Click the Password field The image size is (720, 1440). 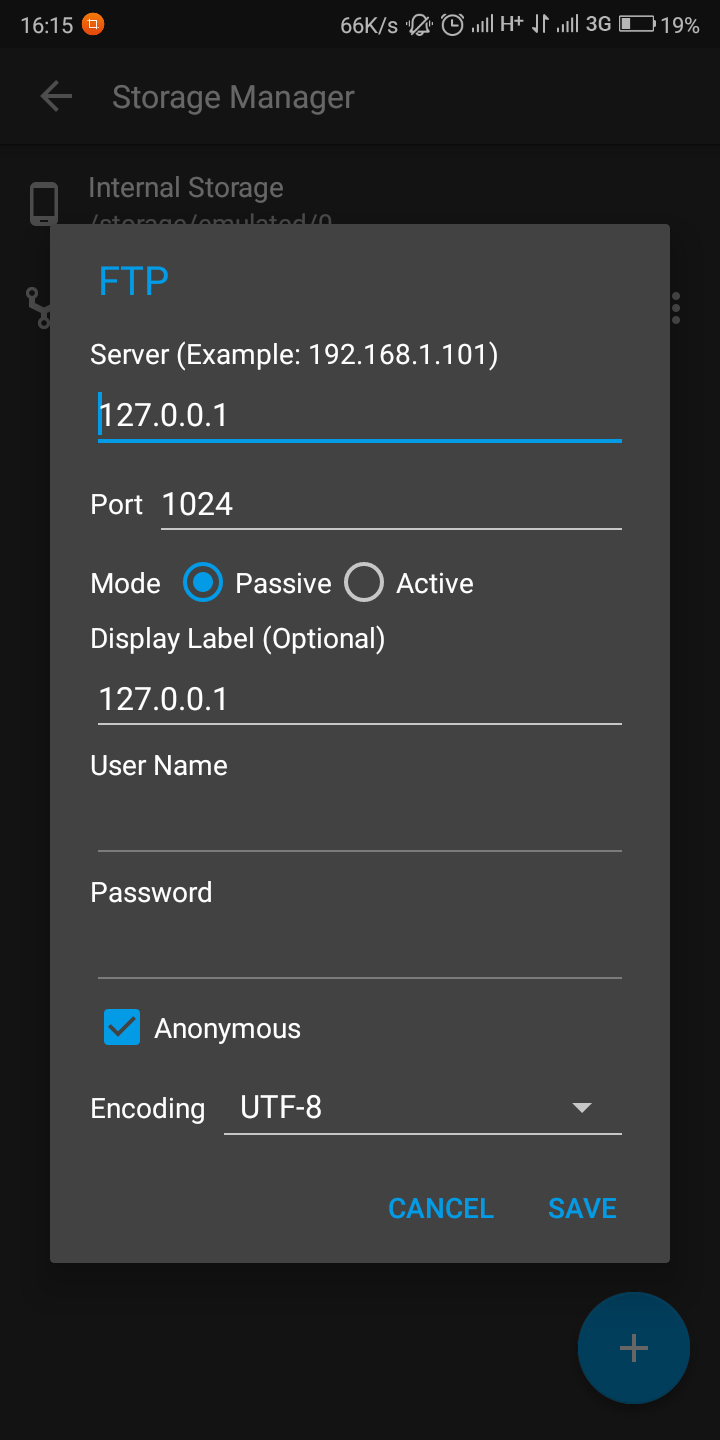pyautogui.click(x=360, y=948)
